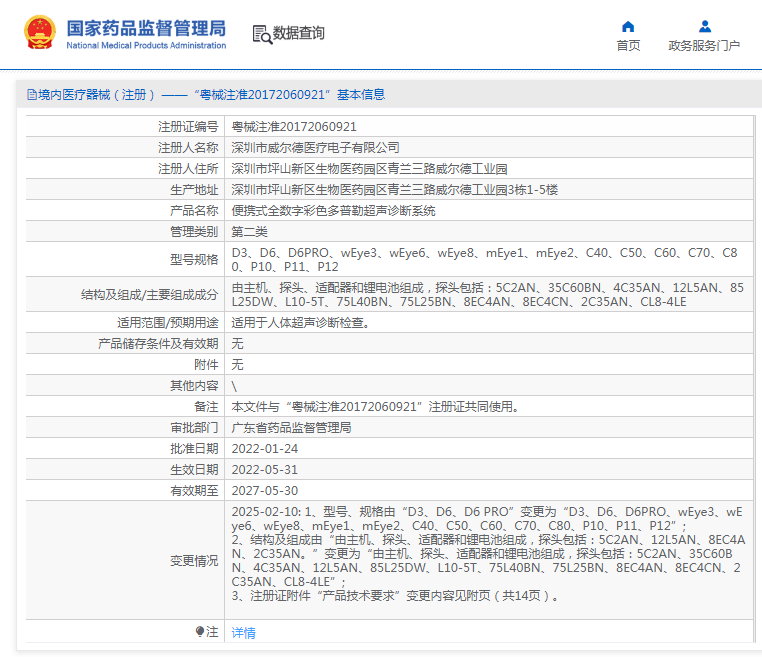Click National Medical Products Administration subtitle

(x=146, y=46)
